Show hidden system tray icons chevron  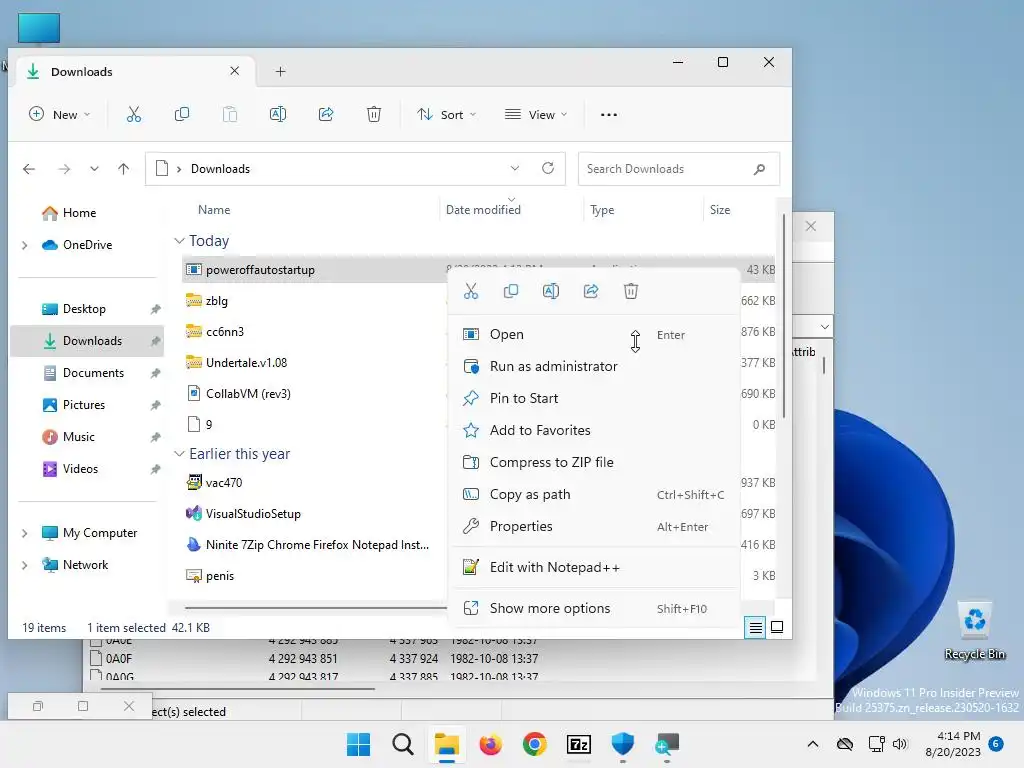[812, 744]
